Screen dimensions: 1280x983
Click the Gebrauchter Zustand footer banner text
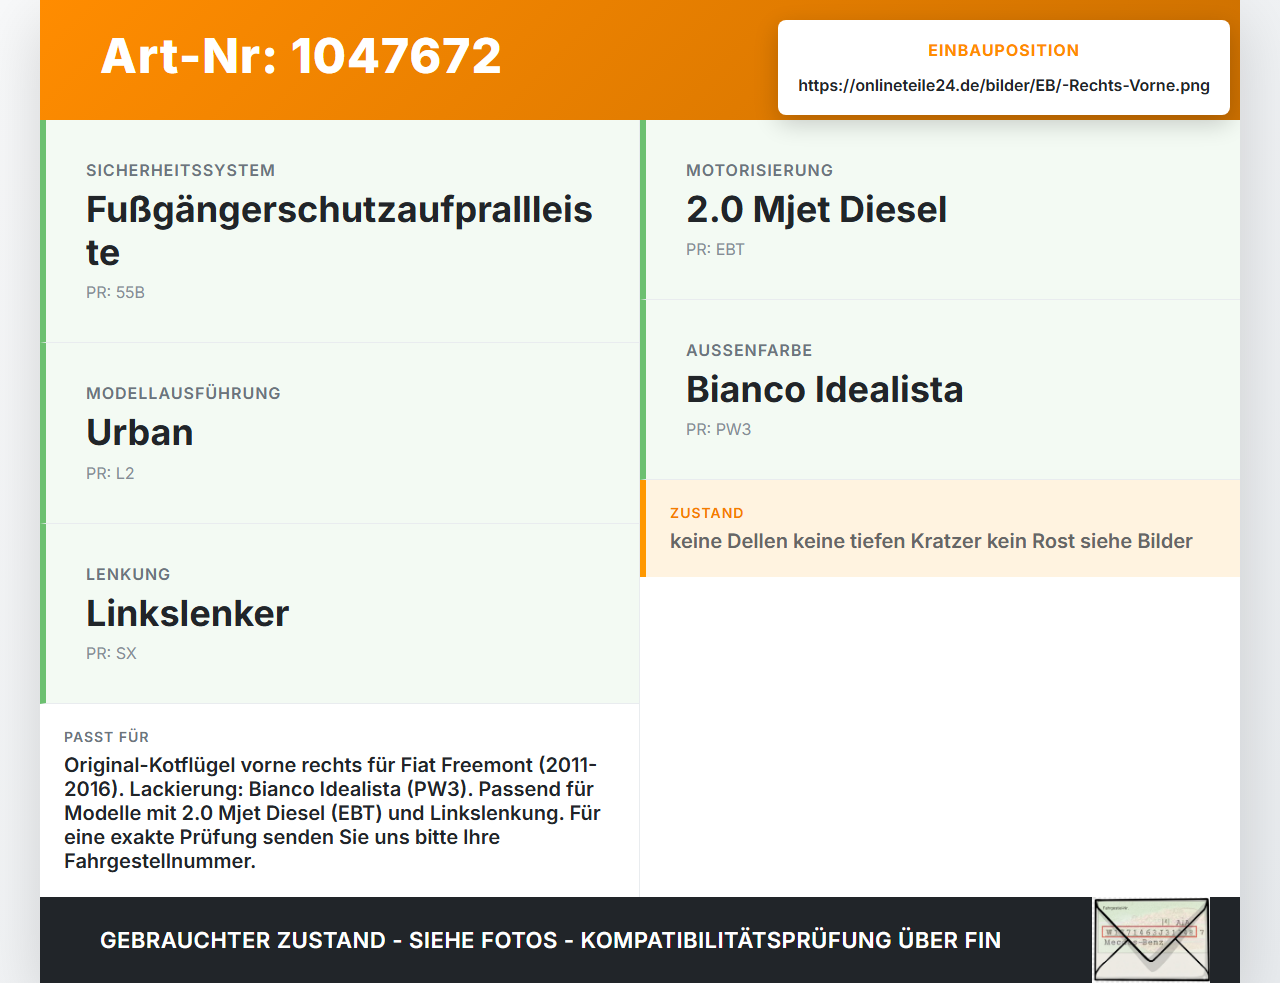coord(550,940)
